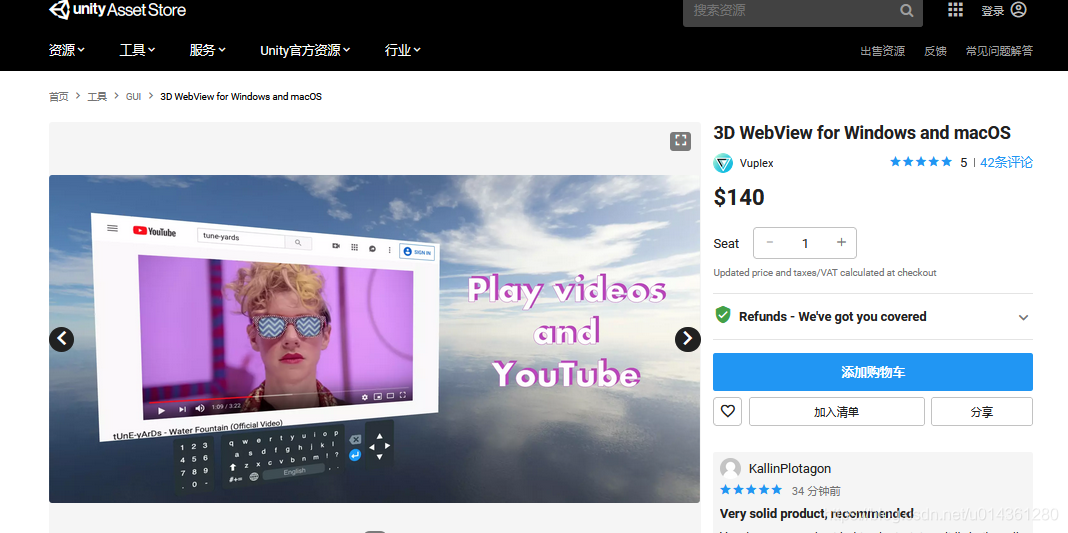
Task: Expand the Refunds section chevron
Action: [x=1023, y=317]
